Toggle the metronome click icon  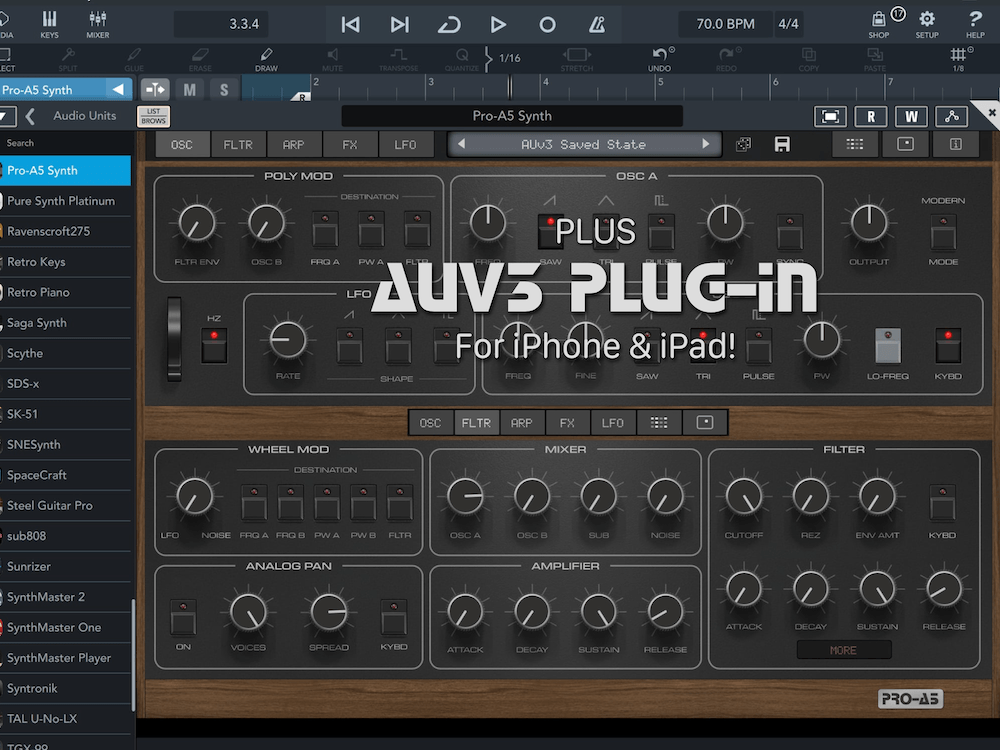click(596, 24)
